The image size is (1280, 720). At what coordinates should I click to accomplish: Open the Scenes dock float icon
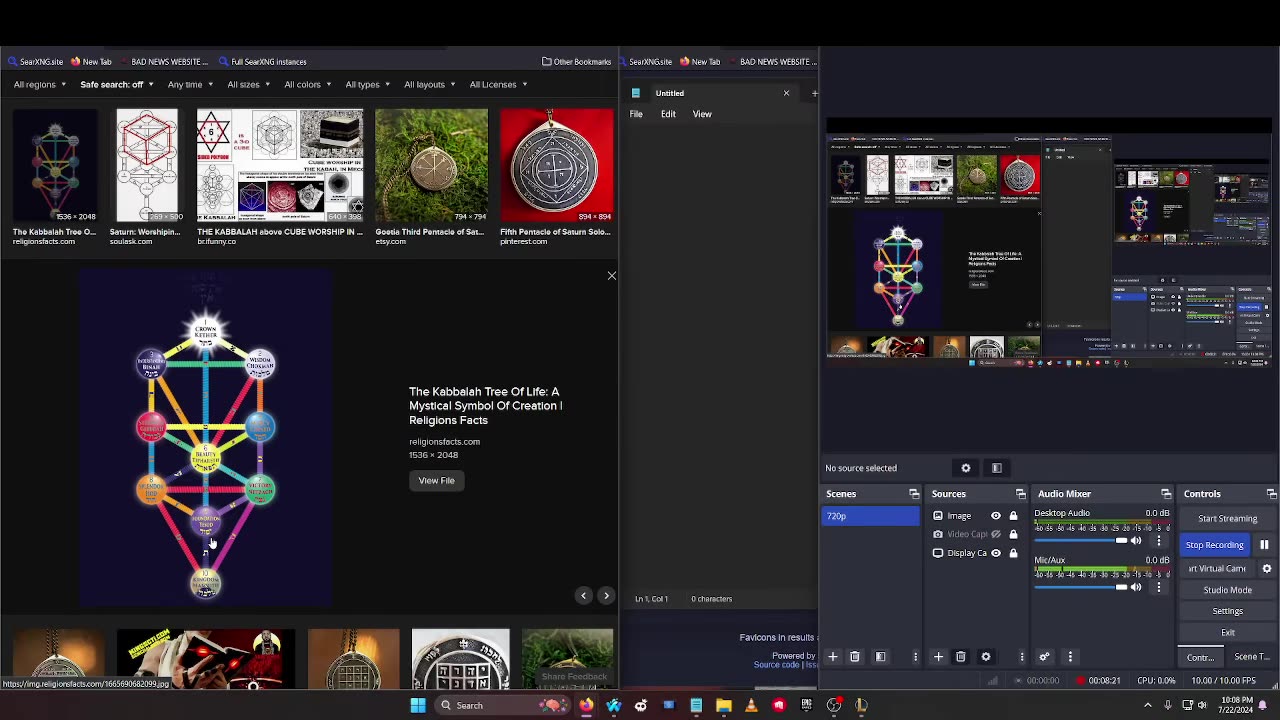pos(914,494)
